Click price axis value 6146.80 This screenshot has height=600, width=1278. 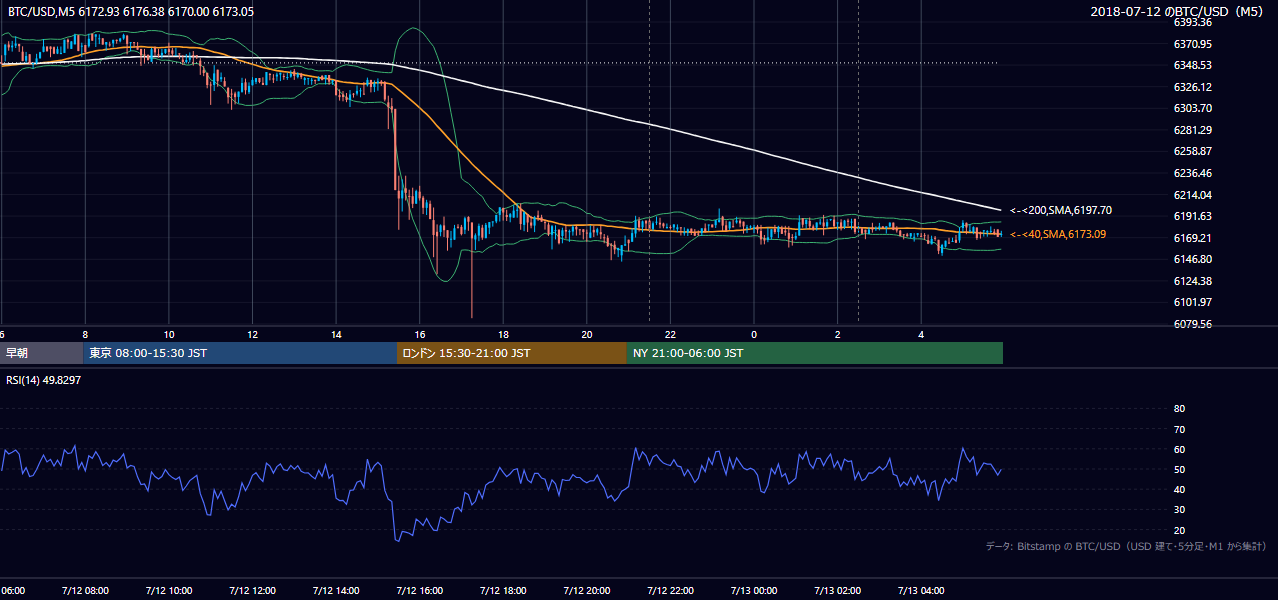coord(1192,259)
